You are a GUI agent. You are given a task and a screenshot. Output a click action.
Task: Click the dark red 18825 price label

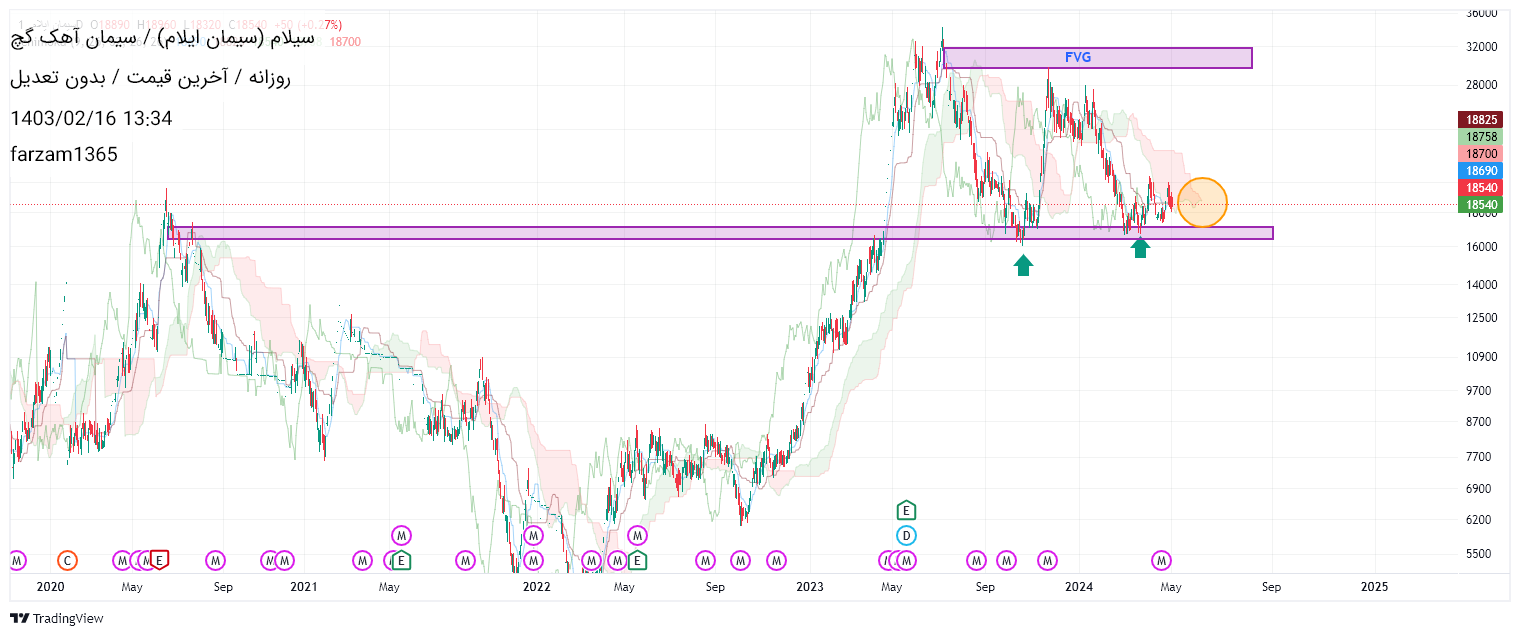(1481, 119)
